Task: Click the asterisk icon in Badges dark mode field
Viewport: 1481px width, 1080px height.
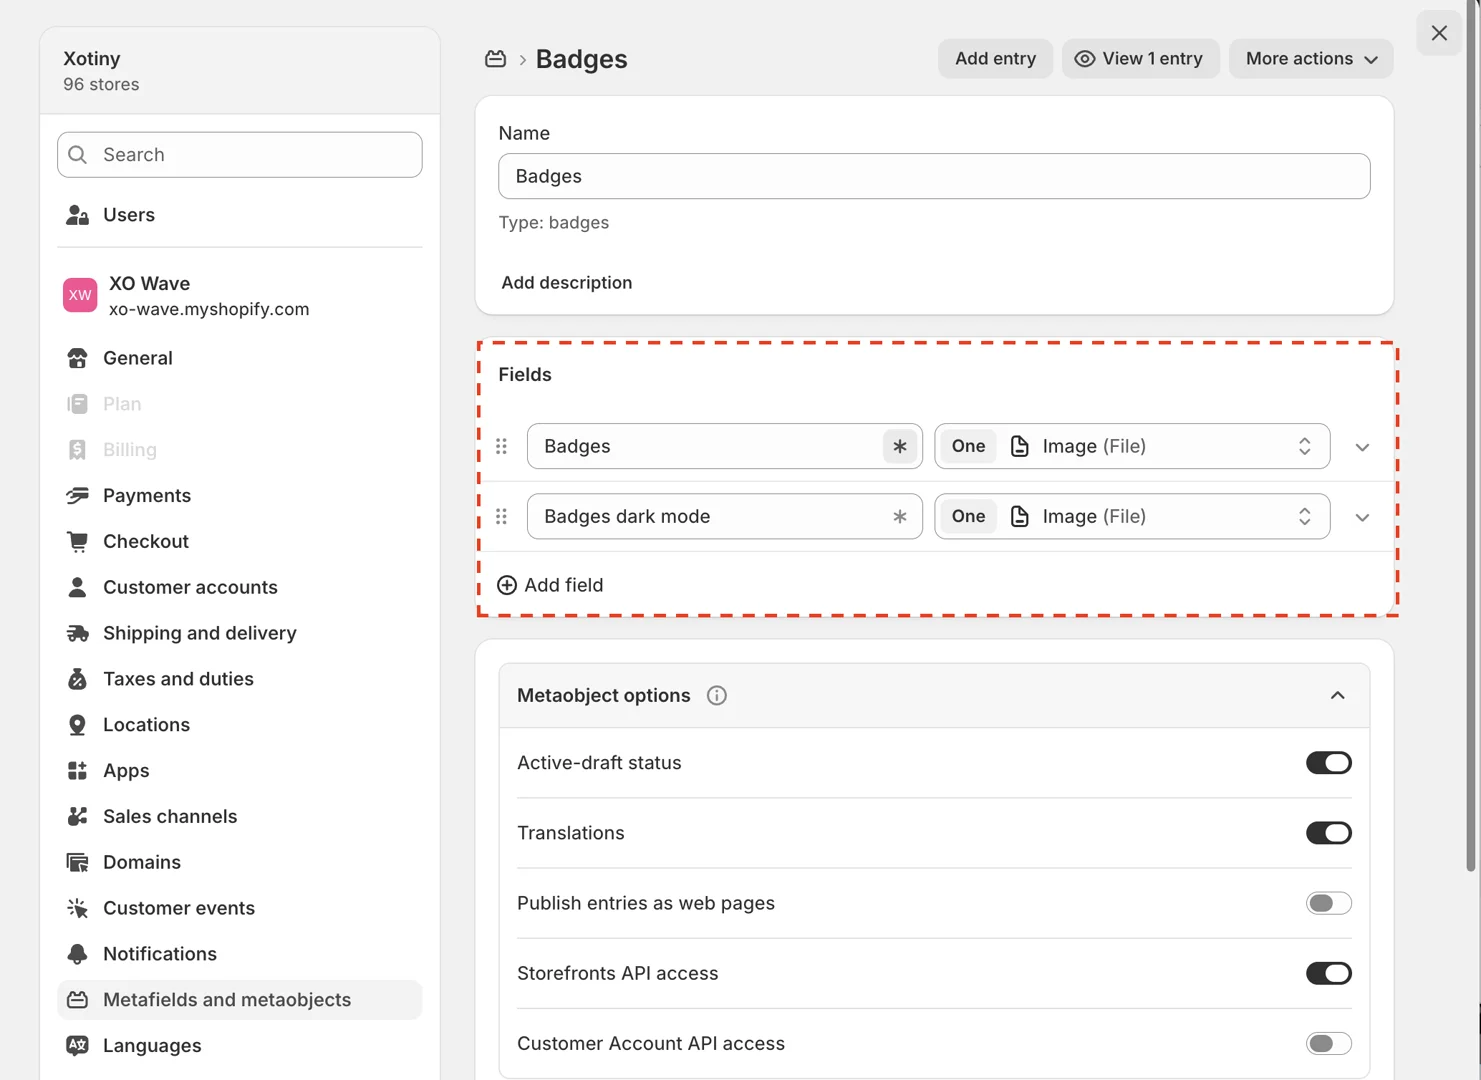Action: (x=900, y=516)
